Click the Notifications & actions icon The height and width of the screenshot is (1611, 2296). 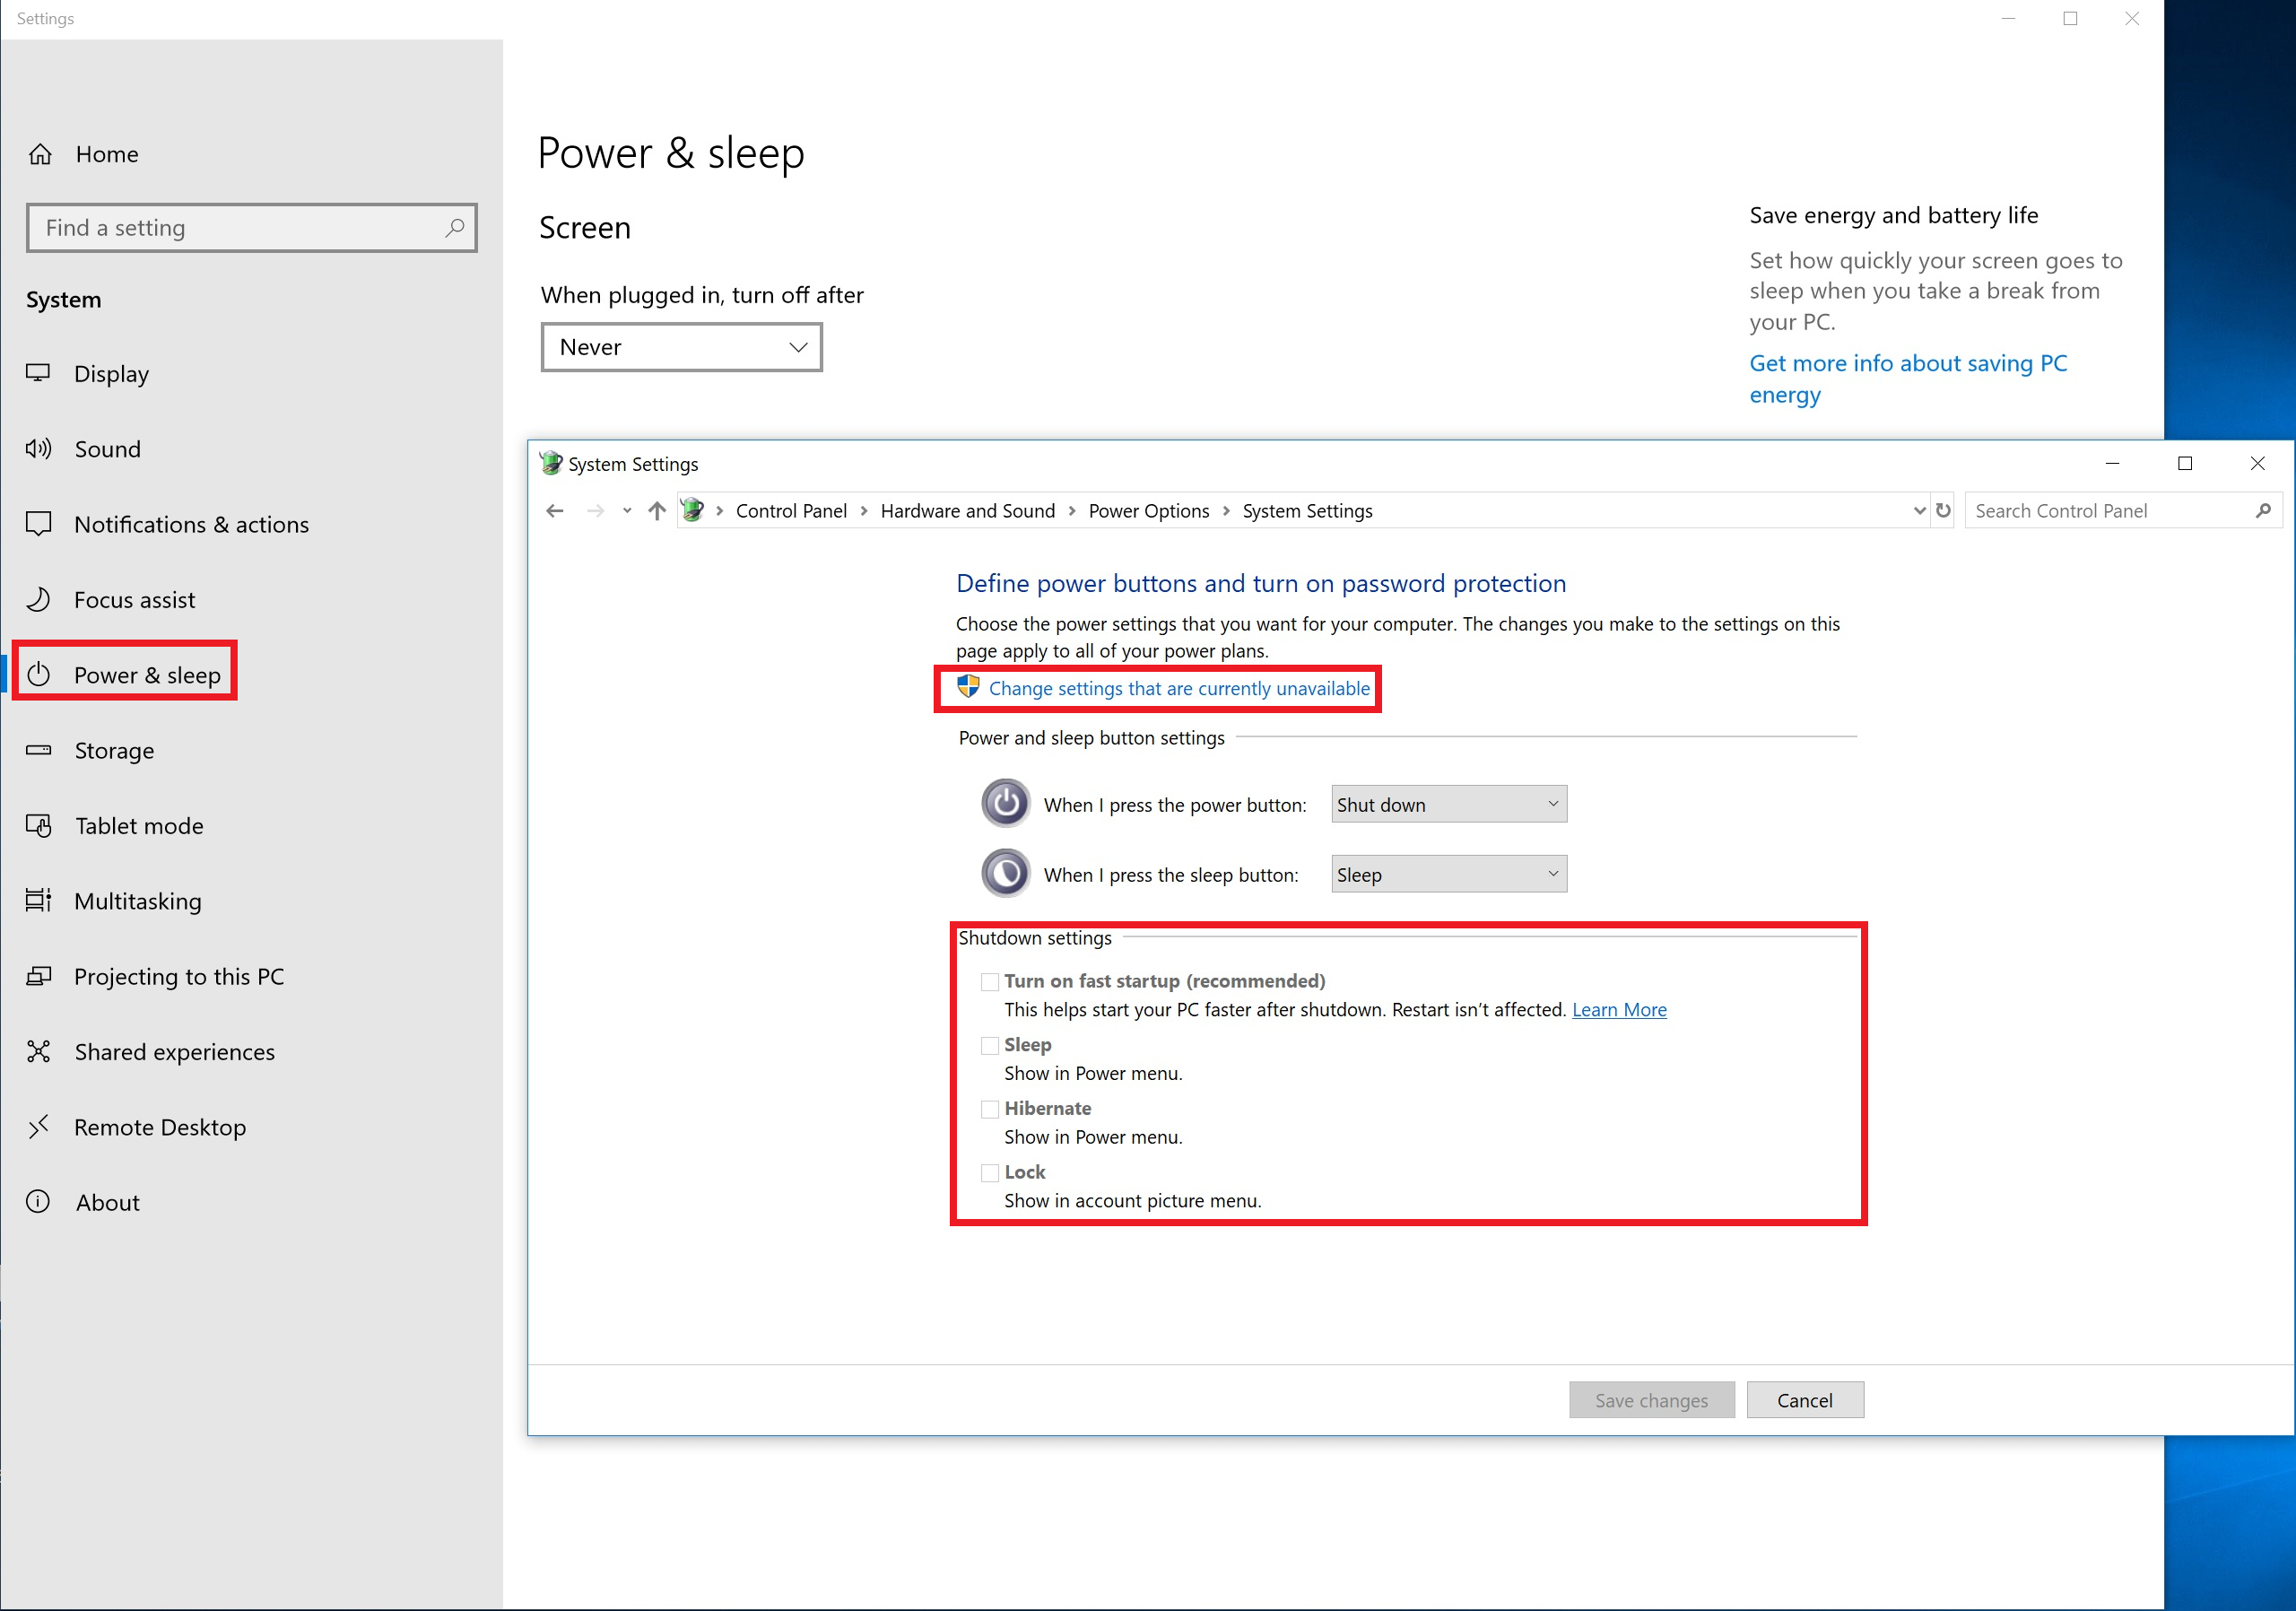point(38,523)
